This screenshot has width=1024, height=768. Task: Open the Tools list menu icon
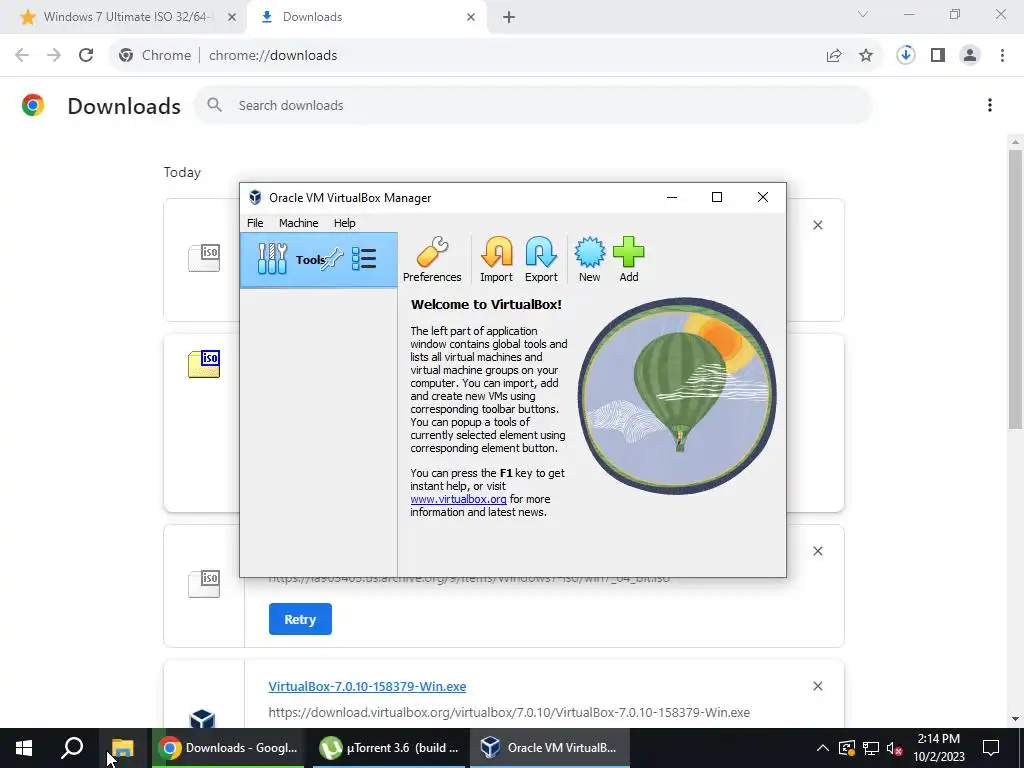pyautogui.click(x=364, y=259)
